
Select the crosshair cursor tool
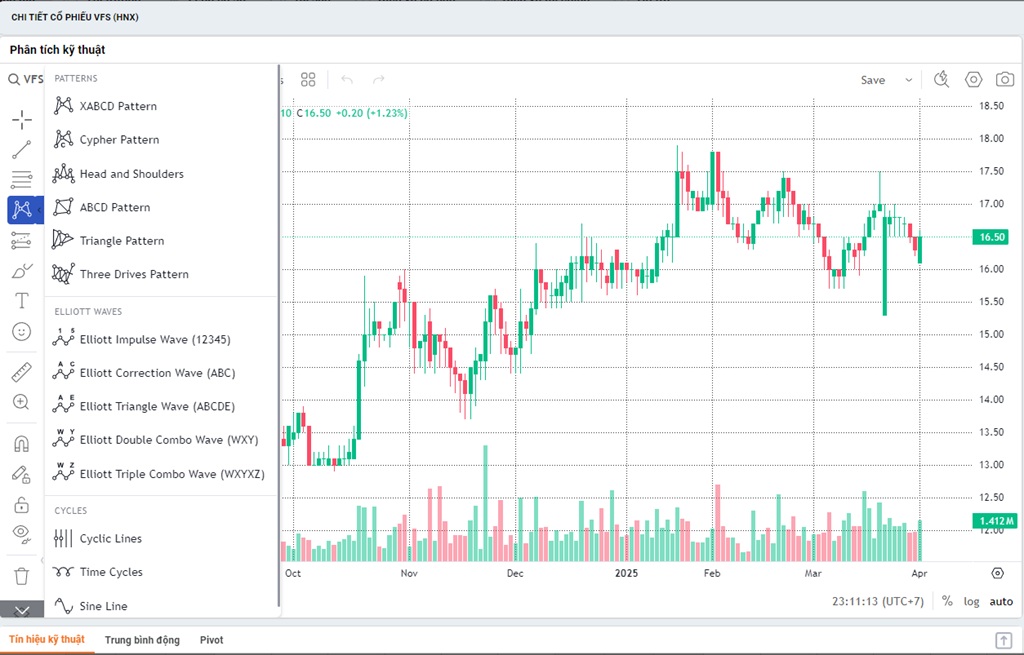coord(22,120)
